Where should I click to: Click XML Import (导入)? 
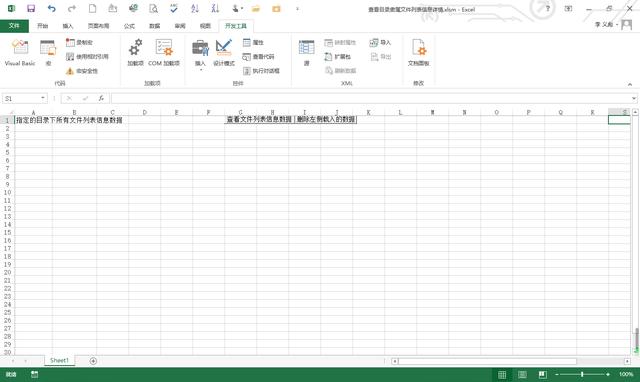point(380,42)
